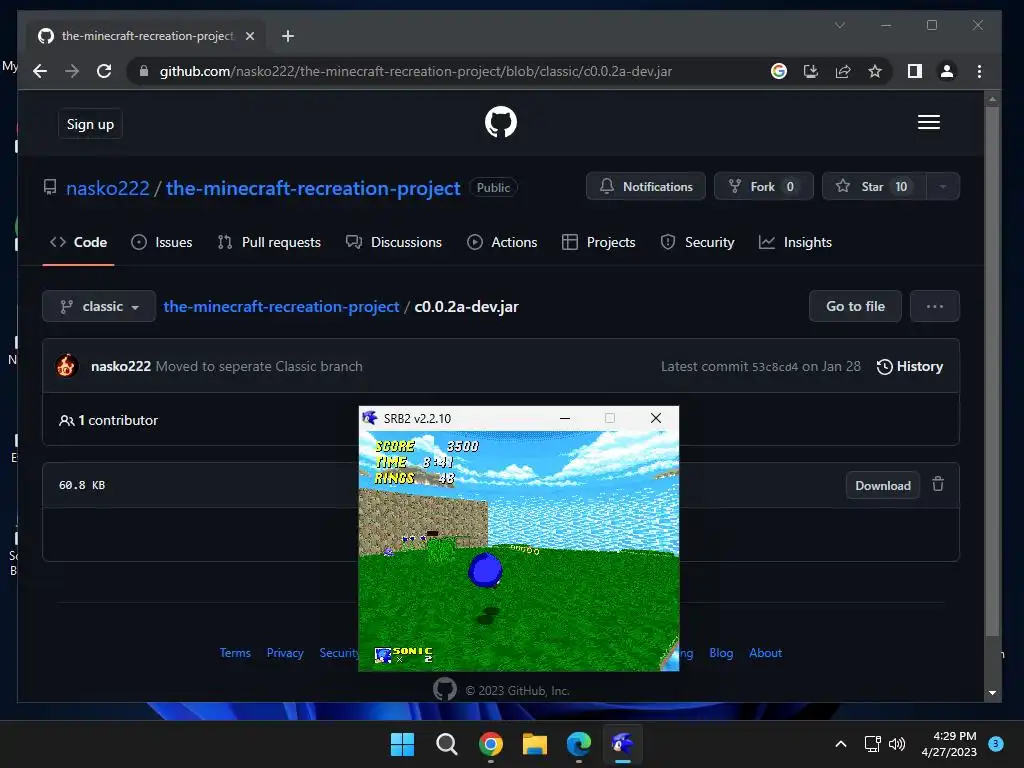
Task: Click the blue Sonic ball in SRB2 game
Action: tap(485, 569)
